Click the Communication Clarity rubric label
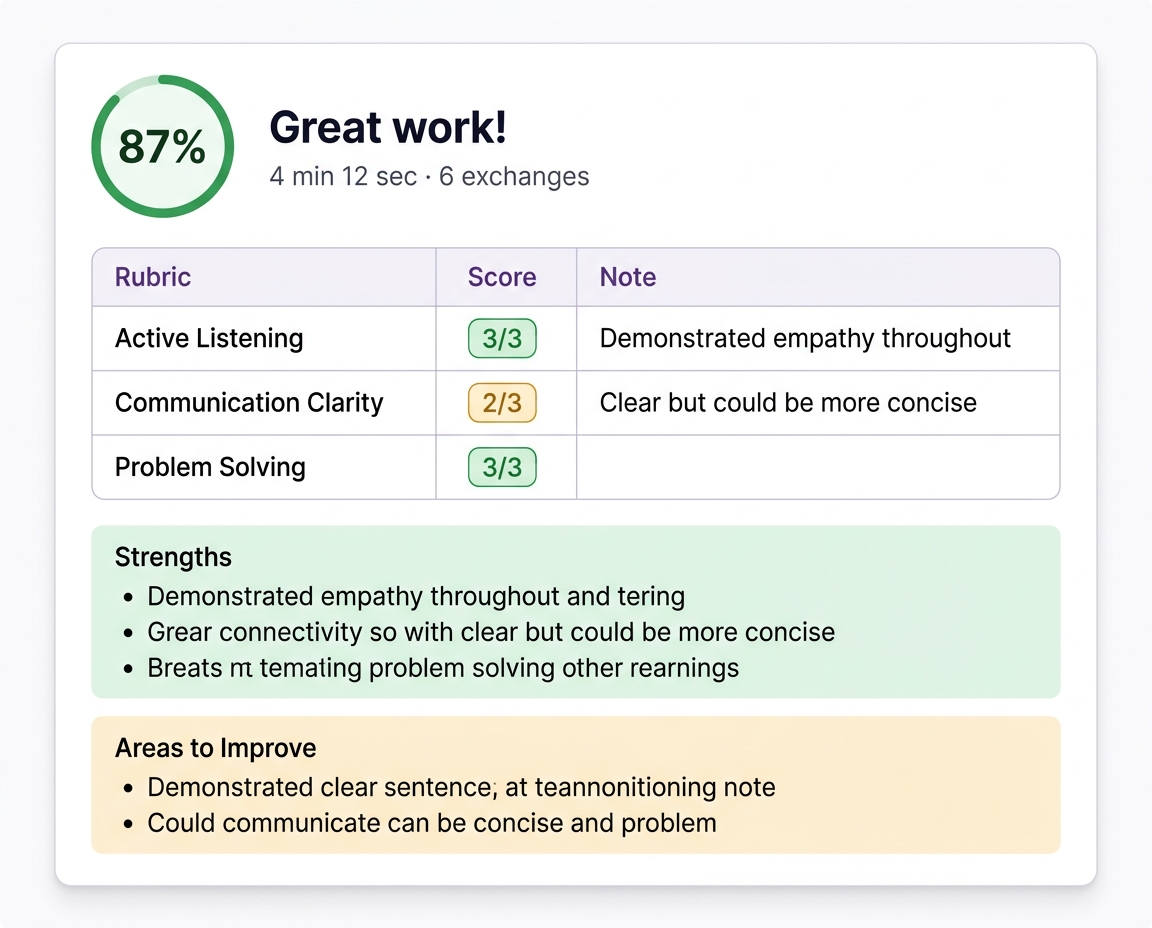 coord(248,403)
